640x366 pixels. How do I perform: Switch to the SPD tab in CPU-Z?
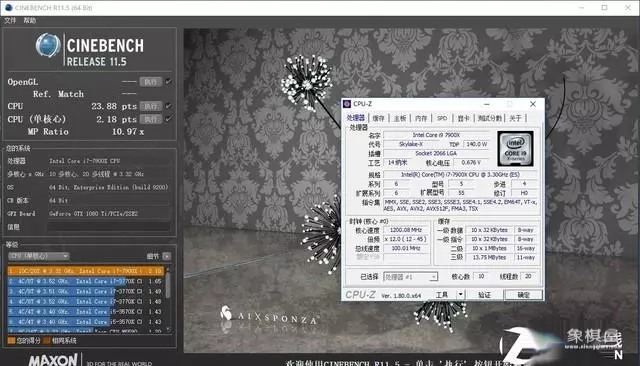(x=442, y=118)
